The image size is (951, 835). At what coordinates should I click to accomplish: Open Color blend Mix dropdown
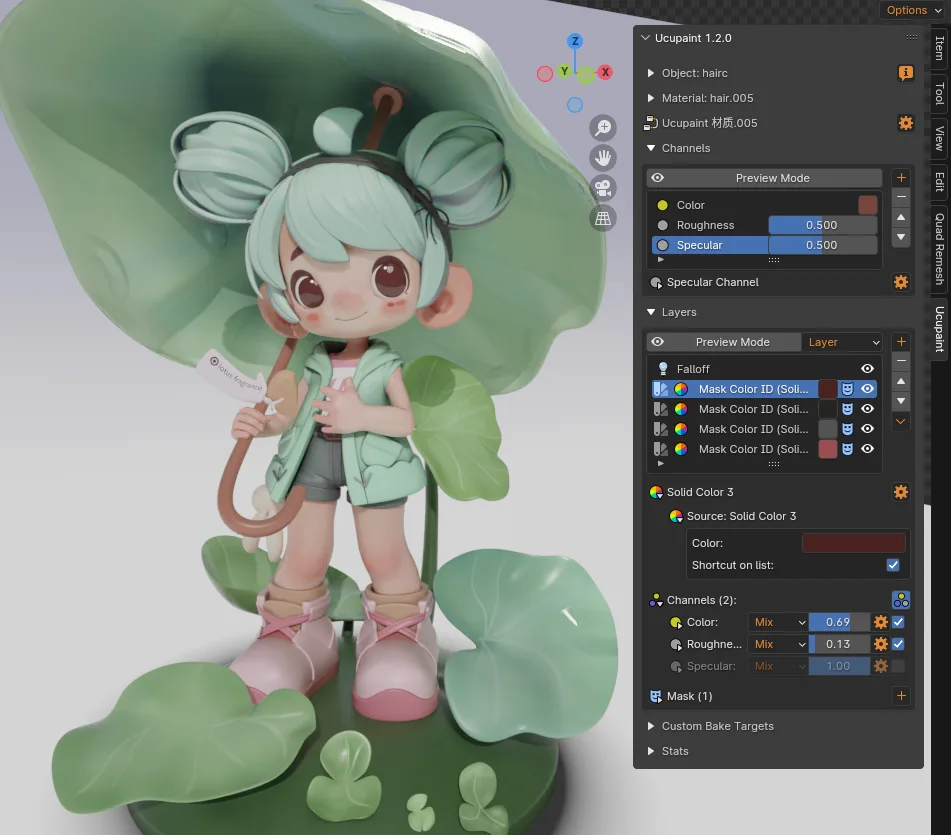coord(778,622)
